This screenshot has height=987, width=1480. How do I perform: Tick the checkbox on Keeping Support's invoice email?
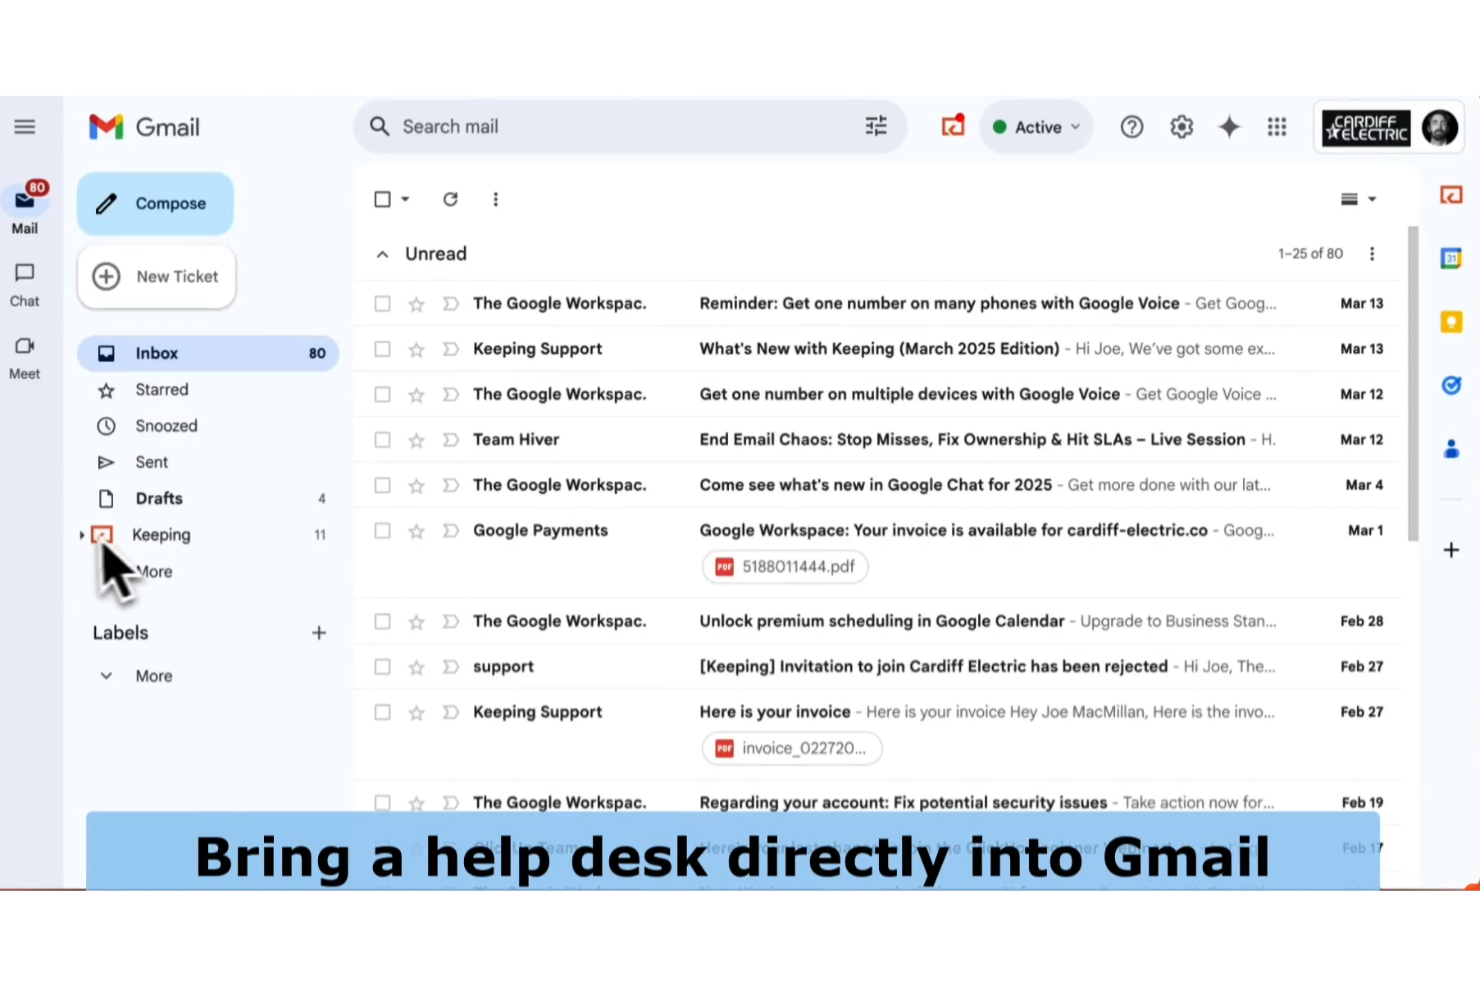click(382, 712)
